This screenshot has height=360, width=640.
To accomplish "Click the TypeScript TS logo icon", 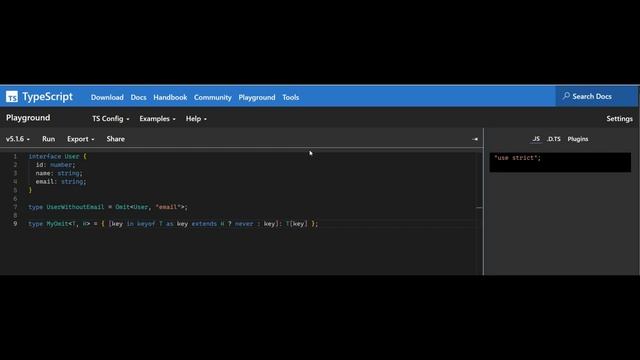I will click(12, 97).
